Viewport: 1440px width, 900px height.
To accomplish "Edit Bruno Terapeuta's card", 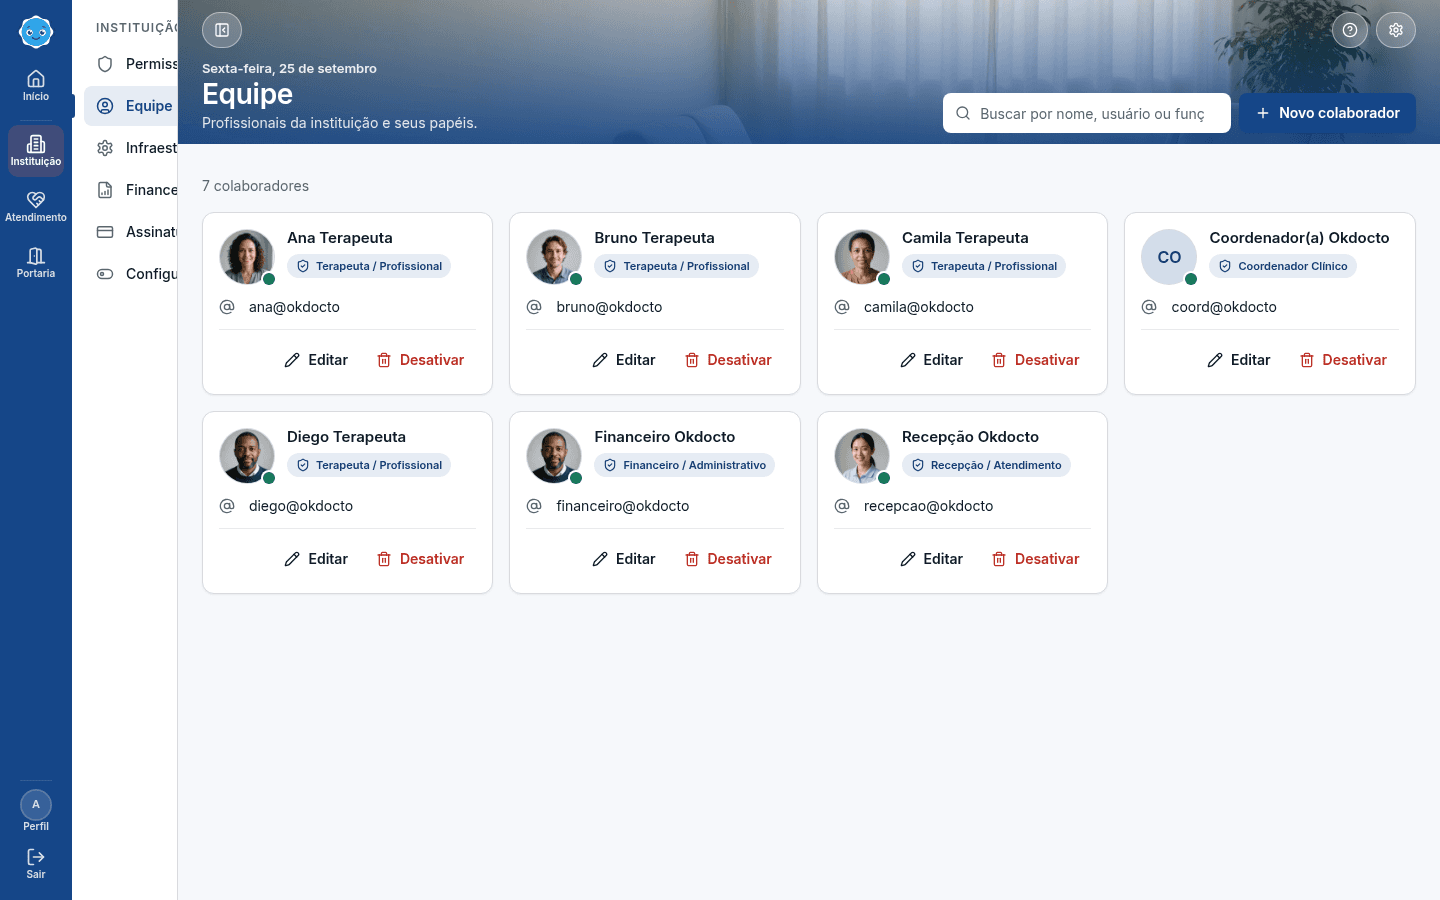I will 624,360.
